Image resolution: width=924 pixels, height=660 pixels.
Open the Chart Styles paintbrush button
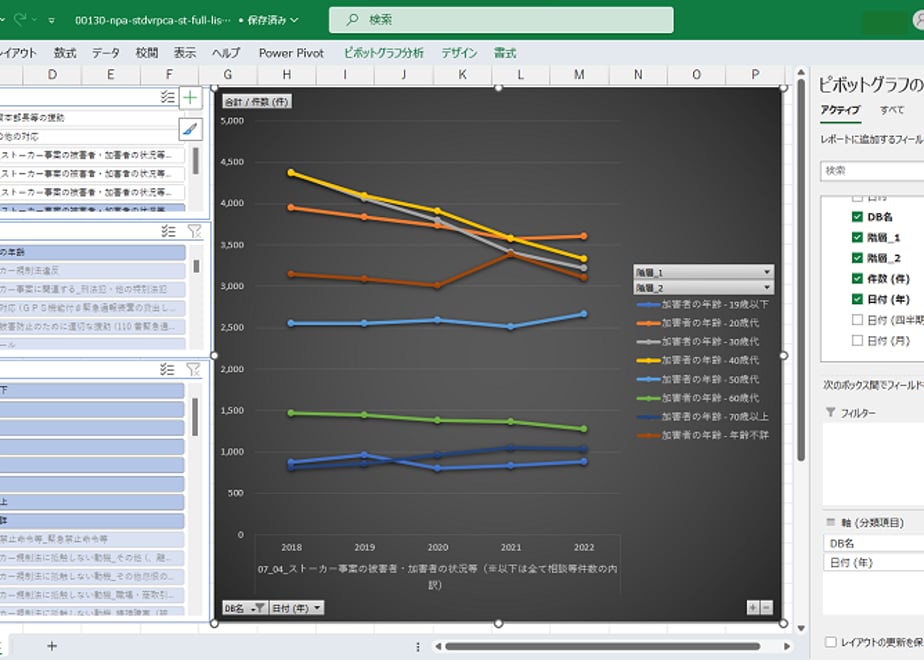[190, 128]
